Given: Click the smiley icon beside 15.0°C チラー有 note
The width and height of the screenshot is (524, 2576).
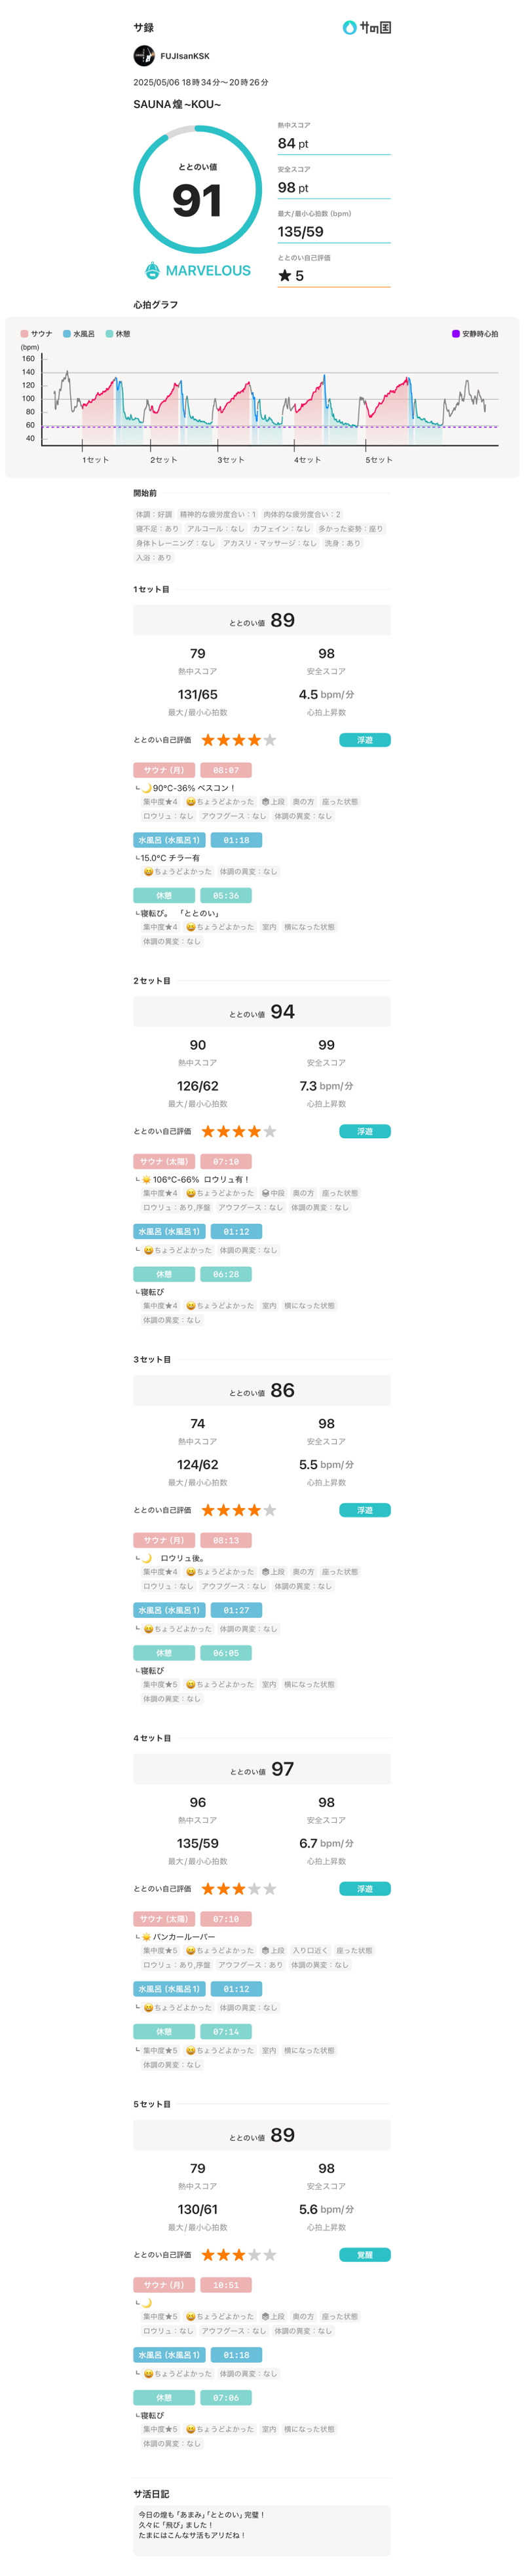Looking at the screenshot, I should pos(148,871).
